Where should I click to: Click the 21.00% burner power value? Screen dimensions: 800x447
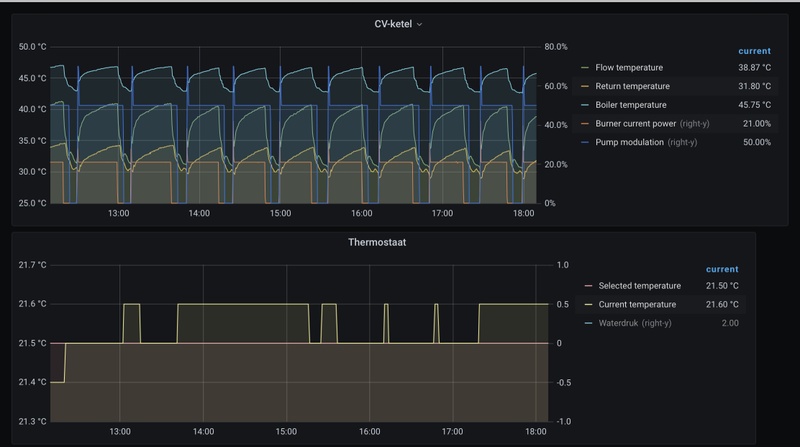click(x=757, y=123)
